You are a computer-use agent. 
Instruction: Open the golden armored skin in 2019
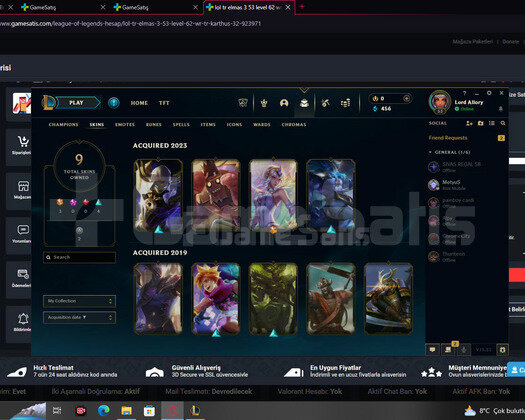(388, 299)
